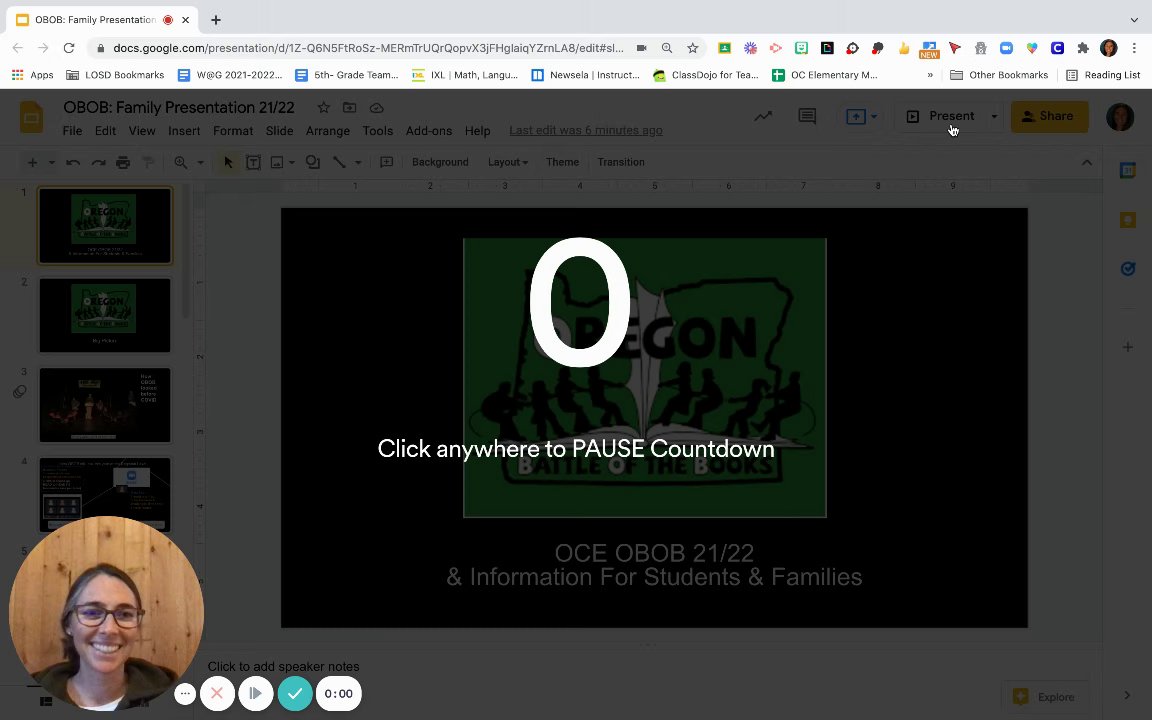The width and height of the screenshot is (1152, 720).
Task: Open the Reading List bookmark
Action: [1103, 75]
